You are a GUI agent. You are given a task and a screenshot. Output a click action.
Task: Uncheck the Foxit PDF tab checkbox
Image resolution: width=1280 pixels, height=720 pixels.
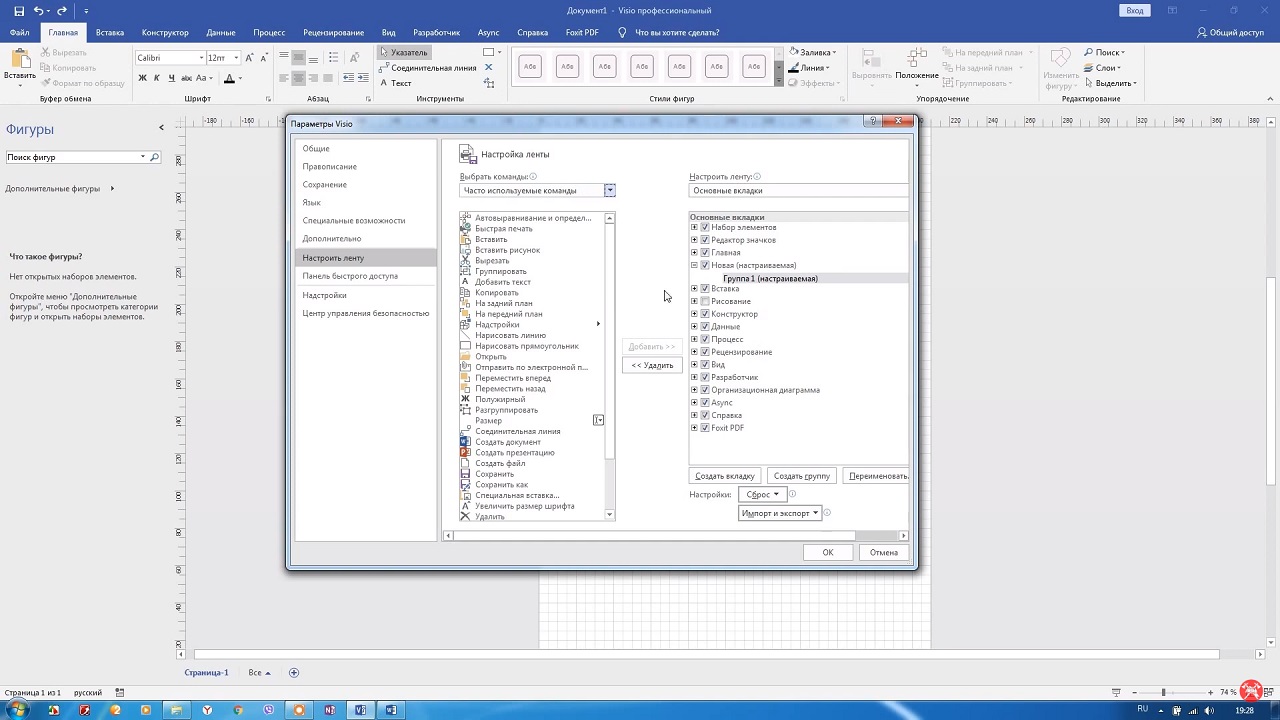coord(705,428)
